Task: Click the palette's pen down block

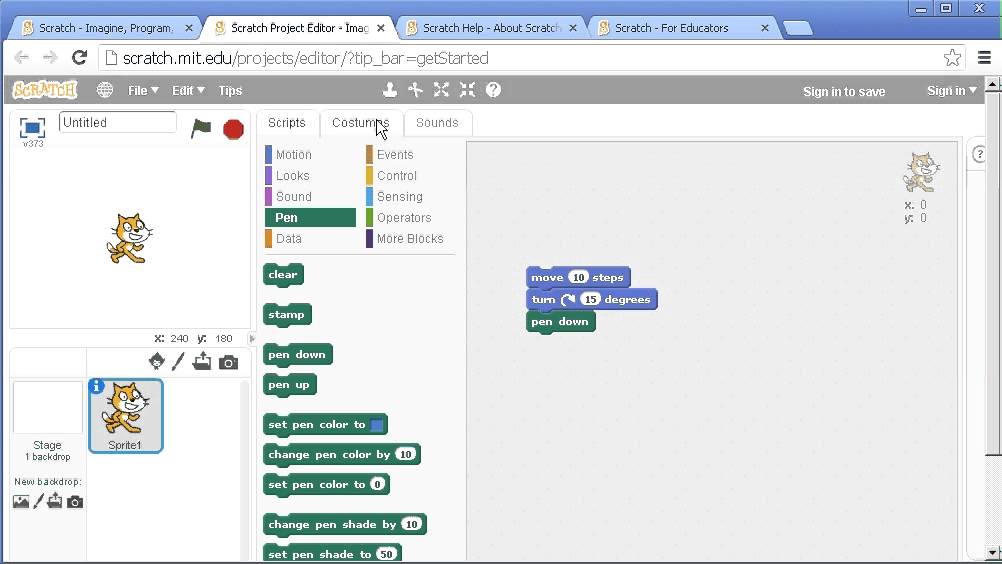Action: [x=297, y=354]
